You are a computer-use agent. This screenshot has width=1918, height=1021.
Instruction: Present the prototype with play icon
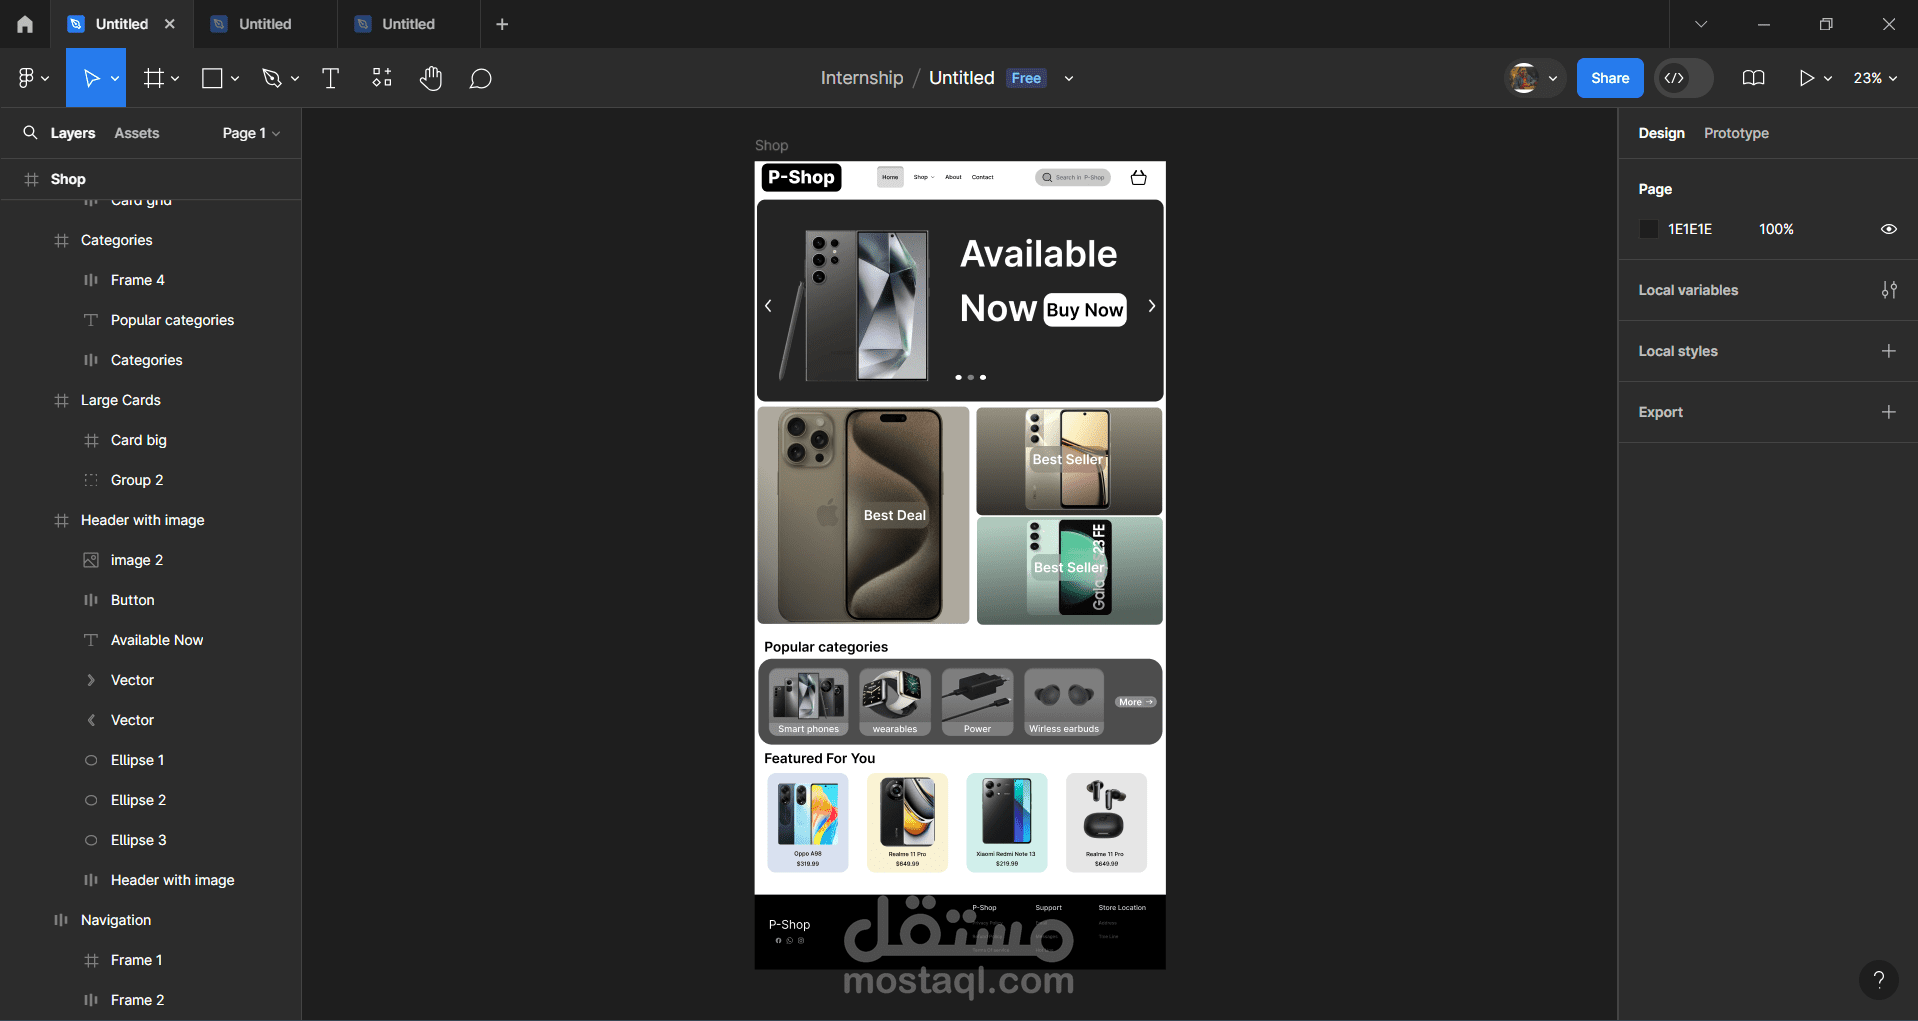1806,78
